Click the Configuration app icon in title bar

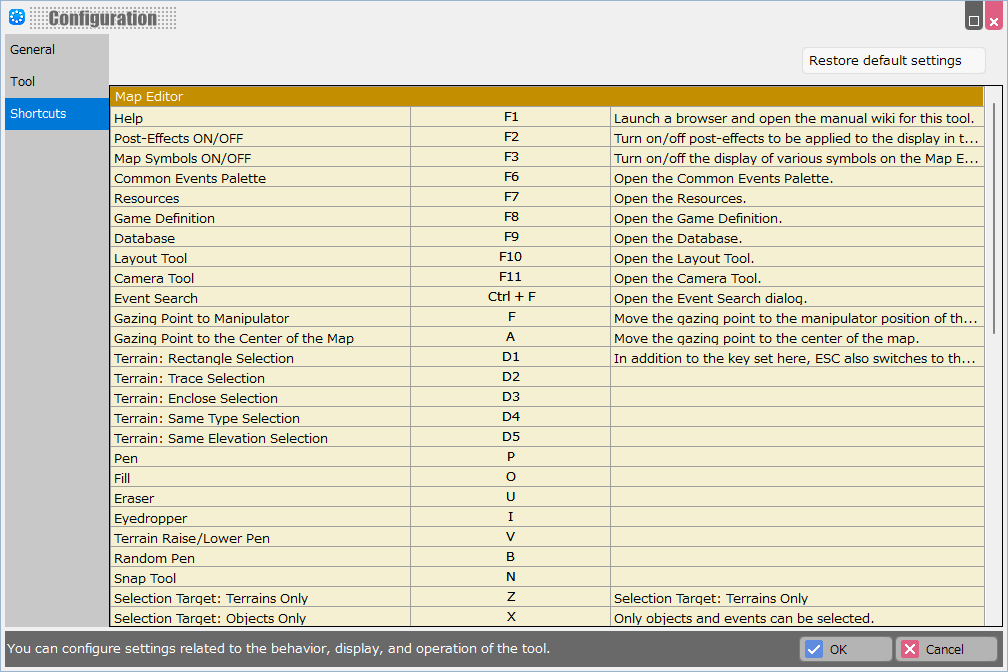click(16, 17)
